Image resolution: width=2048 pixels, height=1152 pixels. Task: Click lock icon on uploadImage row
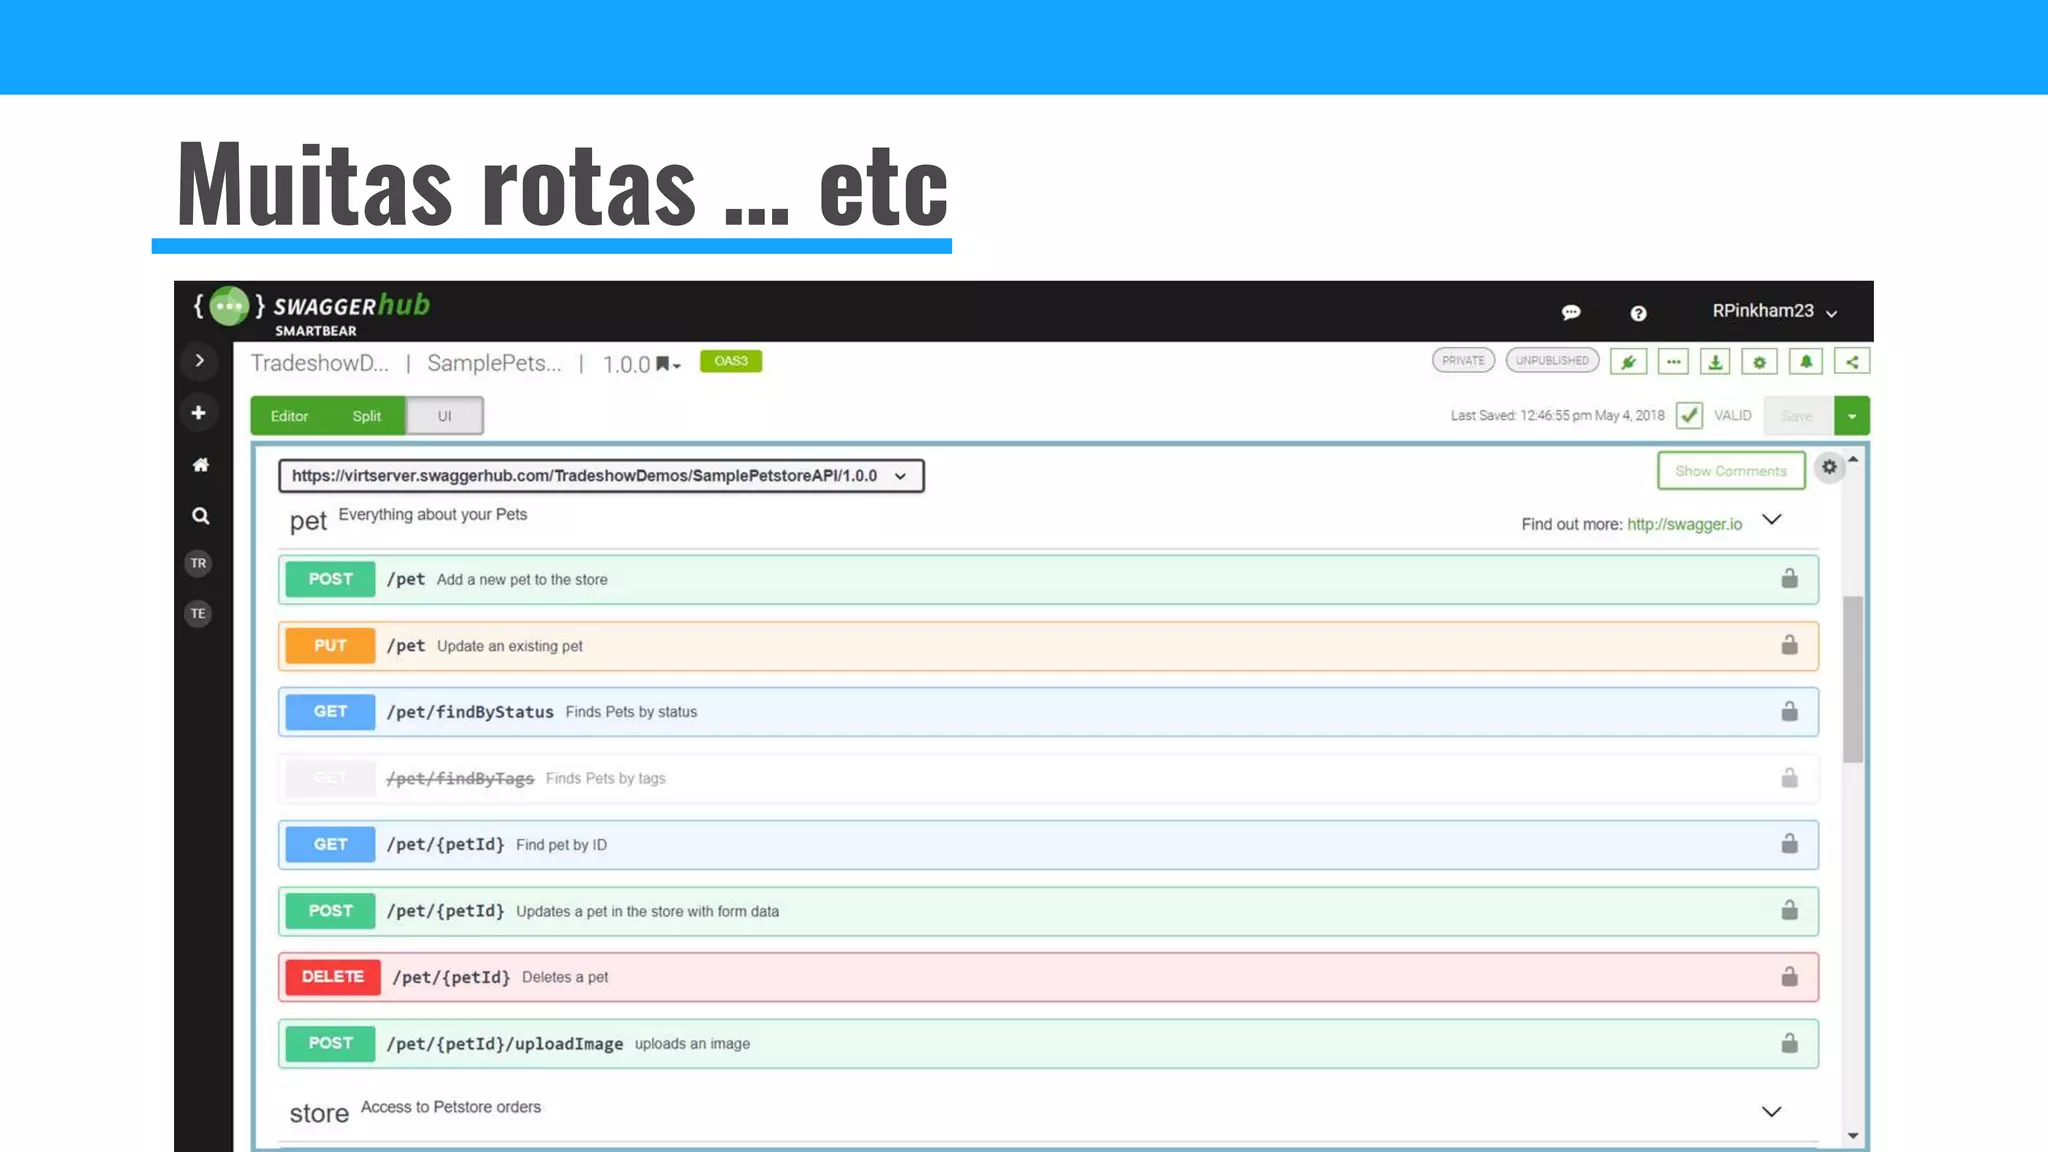click(x=1789, y=1043)
